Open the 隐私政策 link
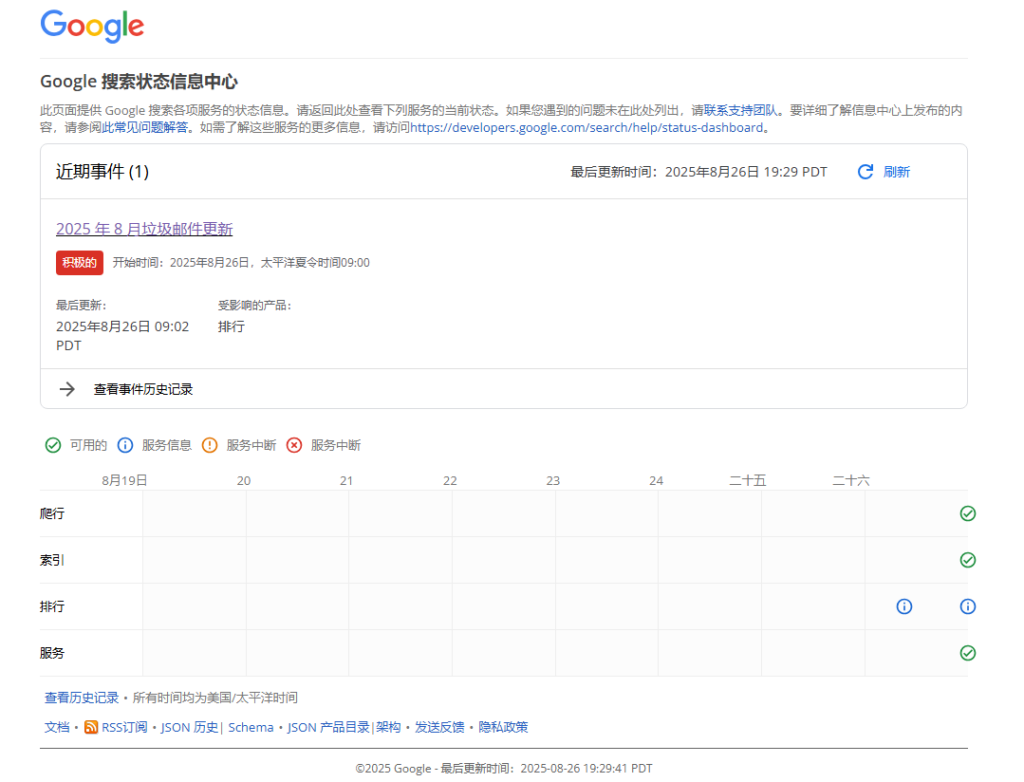The image size is (1024, 782). point(504,727)
